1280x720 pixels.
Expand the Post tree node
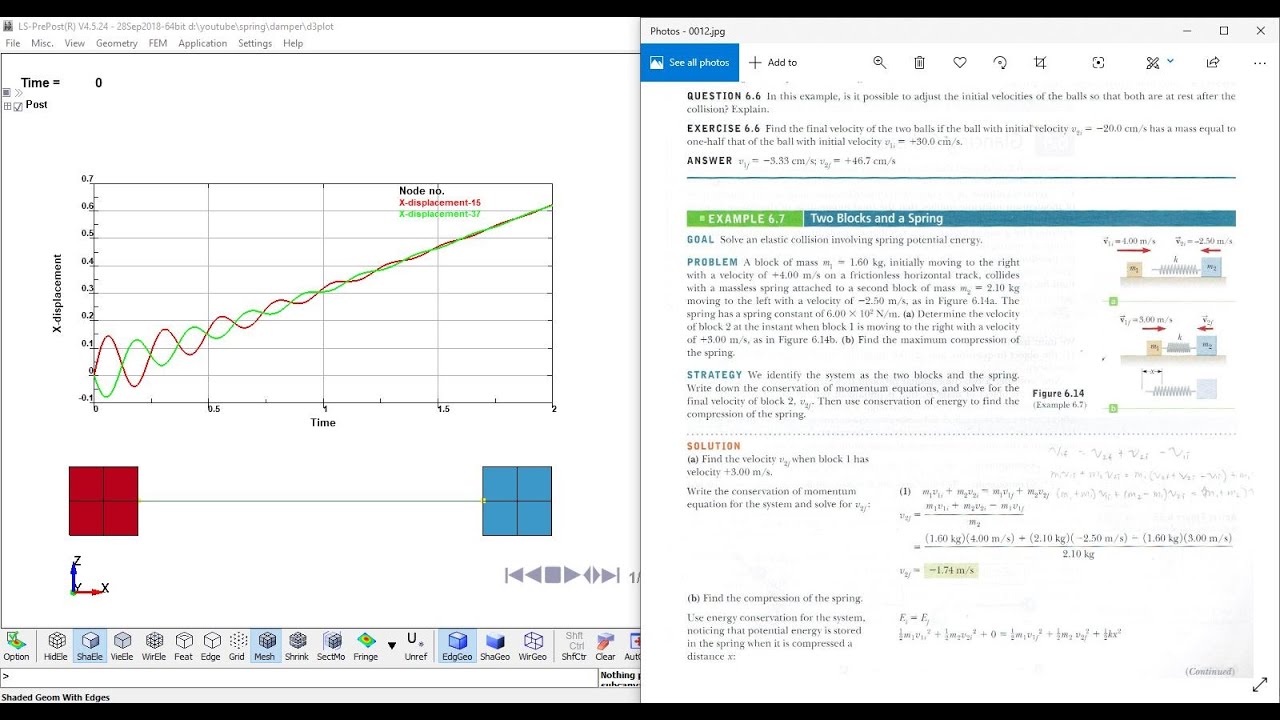[7, 106]
